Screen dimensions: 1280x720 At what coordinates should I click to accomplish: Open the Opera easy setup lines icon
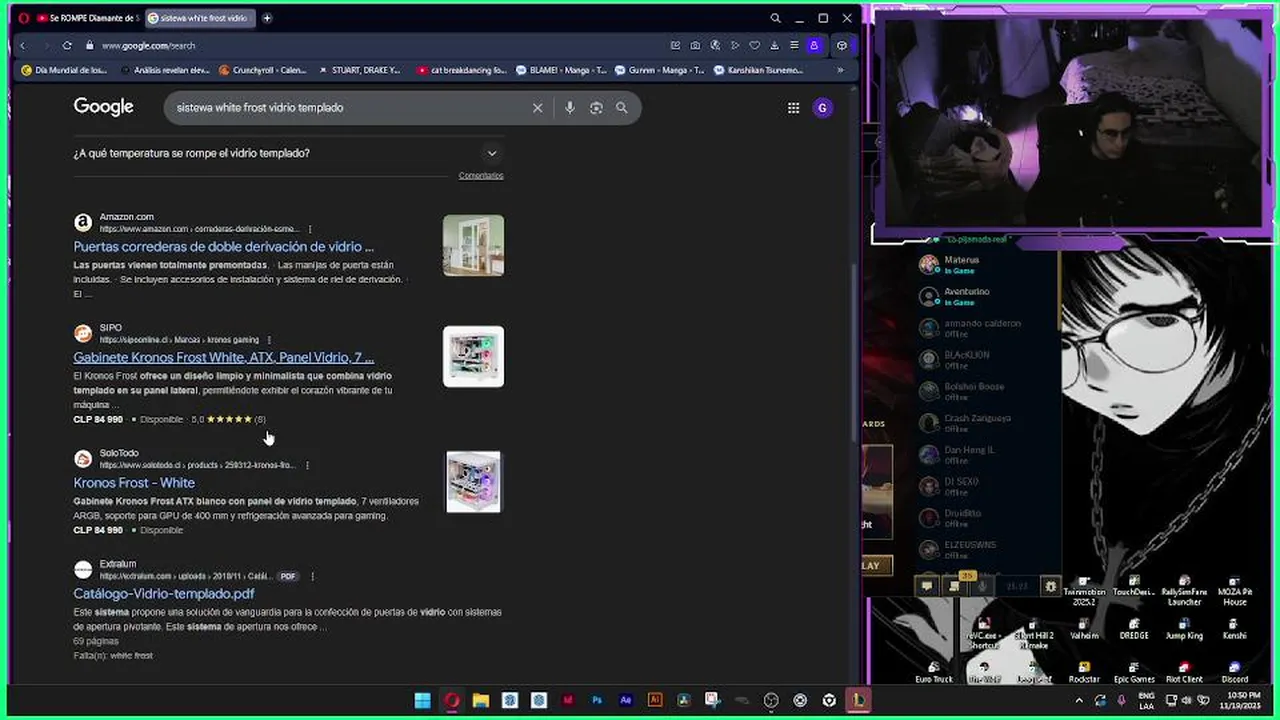click(794, 45)
